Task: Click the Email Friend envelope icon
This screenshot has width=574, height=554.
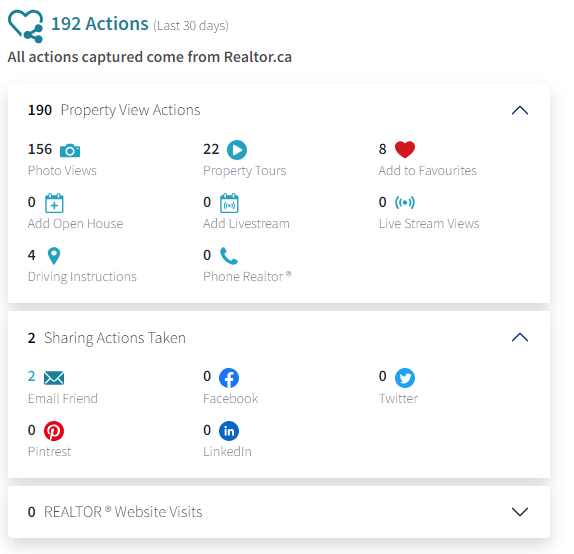Action: (54, 378)
